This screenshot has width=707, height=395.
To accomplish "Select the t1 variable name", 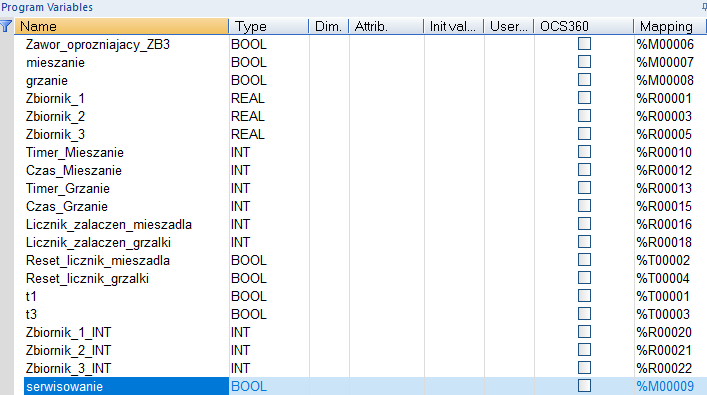I will pyautogui.click(x=31, y=297).
